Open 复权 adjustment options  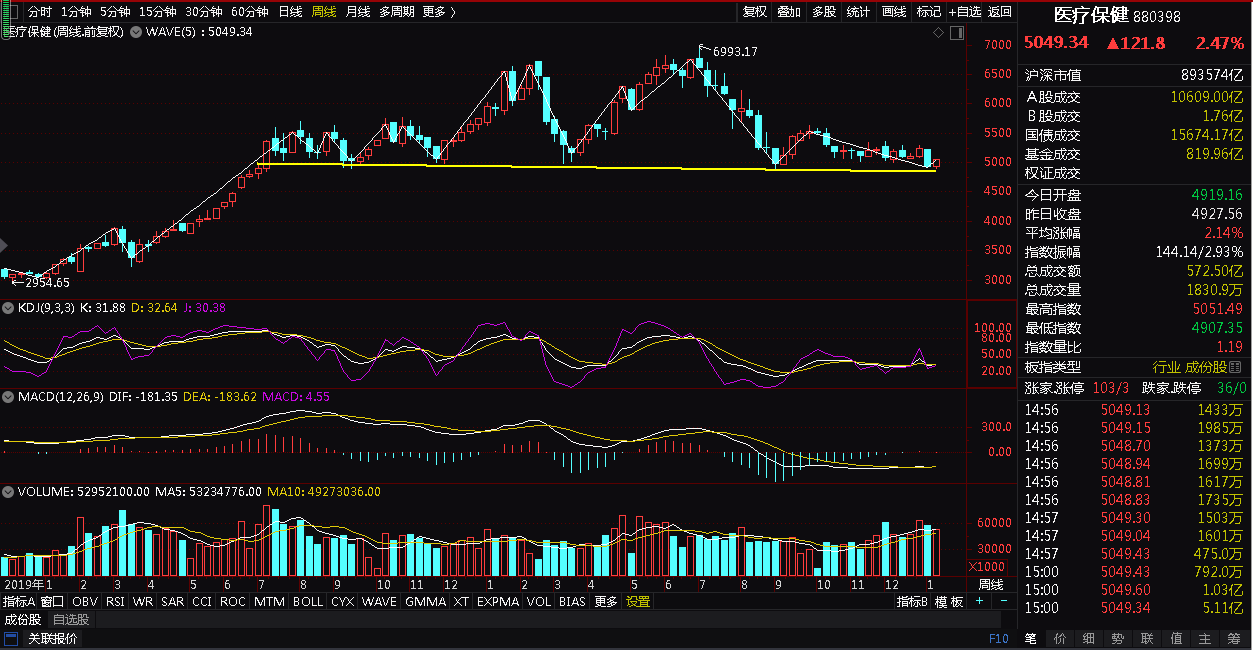click(x=755, y=12)
